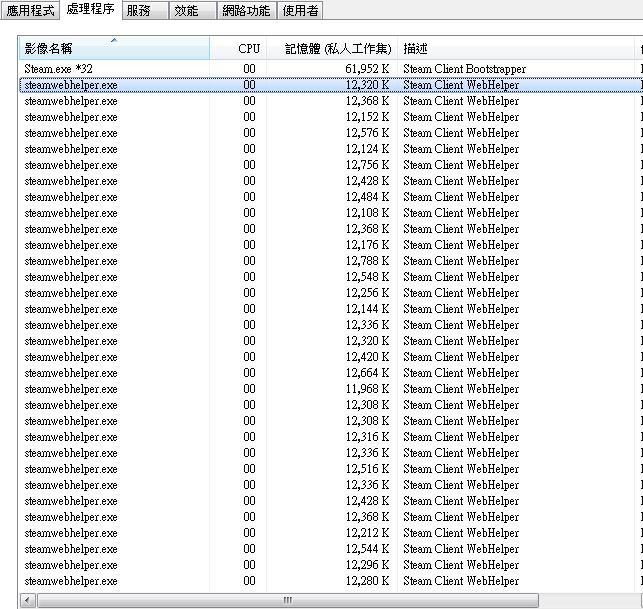The height and width of the screenshot is (609, 643).
Task: Sort processes by the CPU column header
Action: [238, 48]
